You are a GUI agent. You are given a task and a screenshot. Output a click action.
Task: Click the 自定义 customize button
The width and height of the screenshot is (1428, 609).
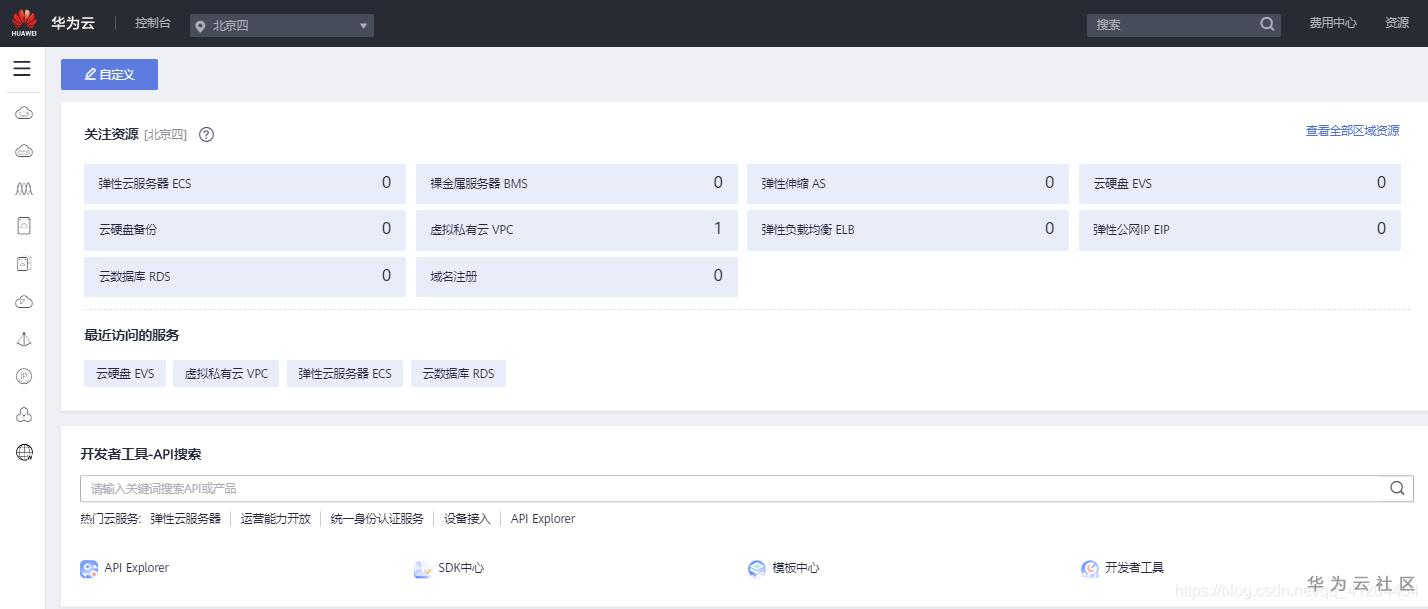pyautogui.click(x=109, y=74)
